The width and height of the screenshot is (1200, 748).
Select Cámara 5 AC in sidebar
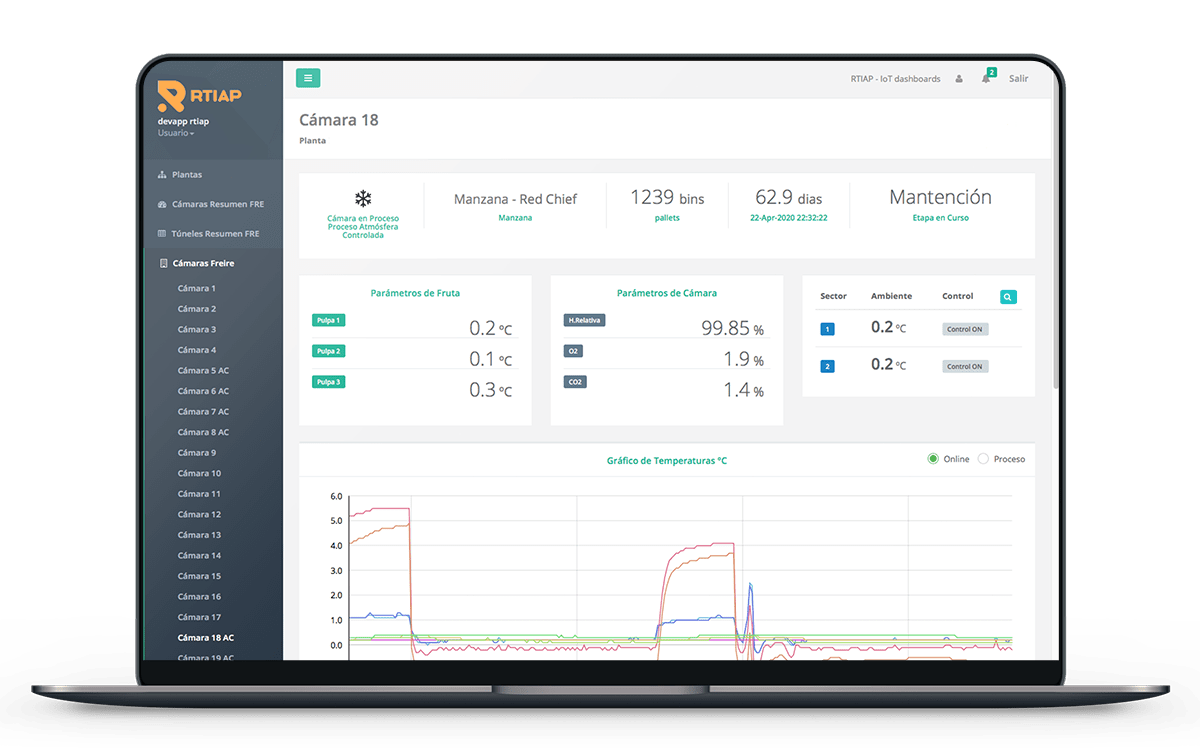pyautogui.click(x=203, y=370)
